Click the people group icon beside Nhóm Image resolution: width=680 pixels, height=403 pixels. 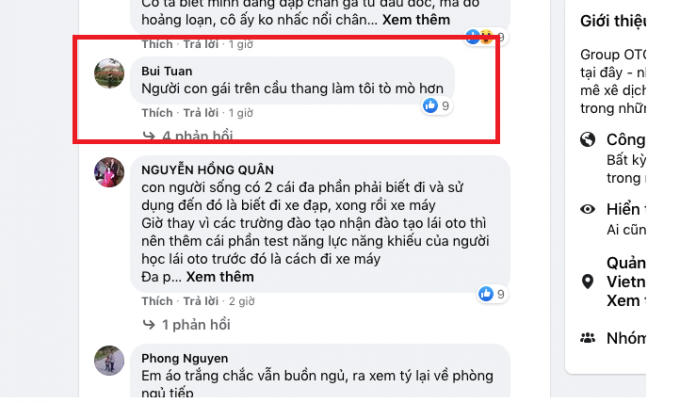click(x=588, y=338)
